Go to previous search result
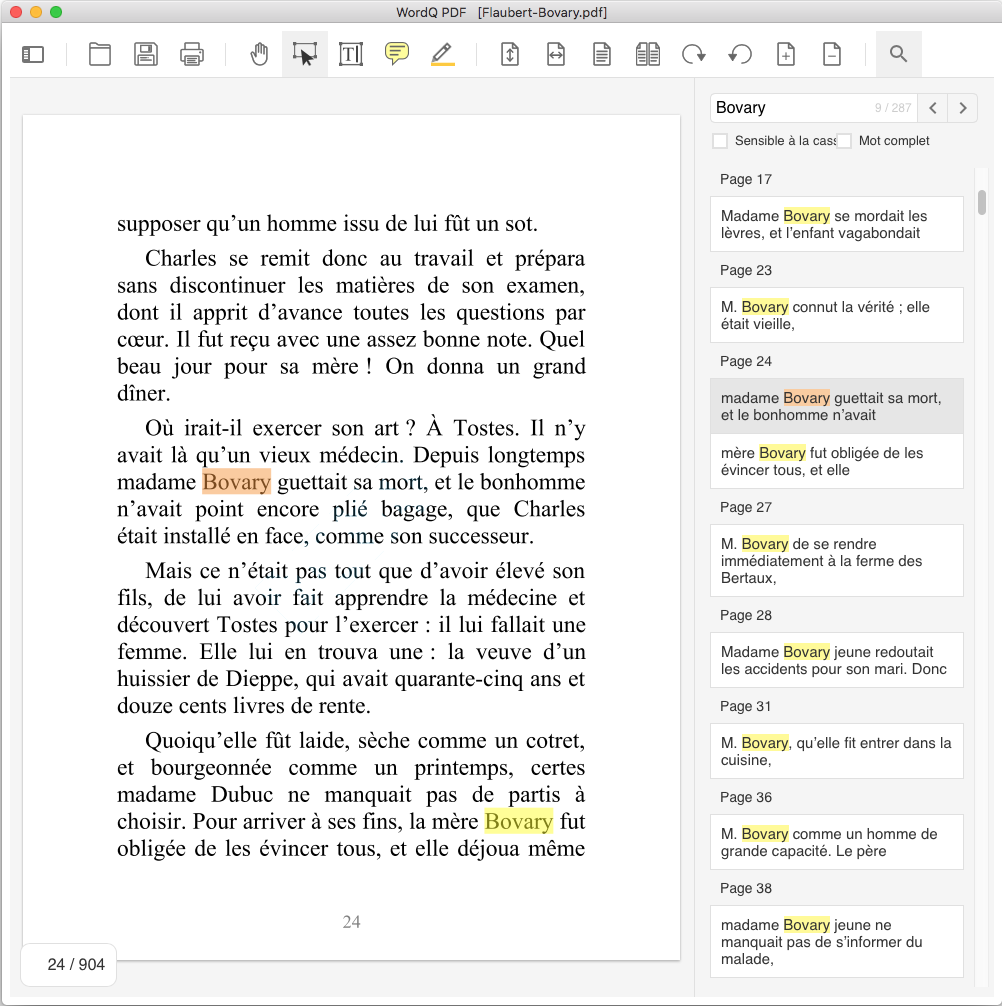The height and width of the screenshot is (1006, 1002). (x=933, y=108)
